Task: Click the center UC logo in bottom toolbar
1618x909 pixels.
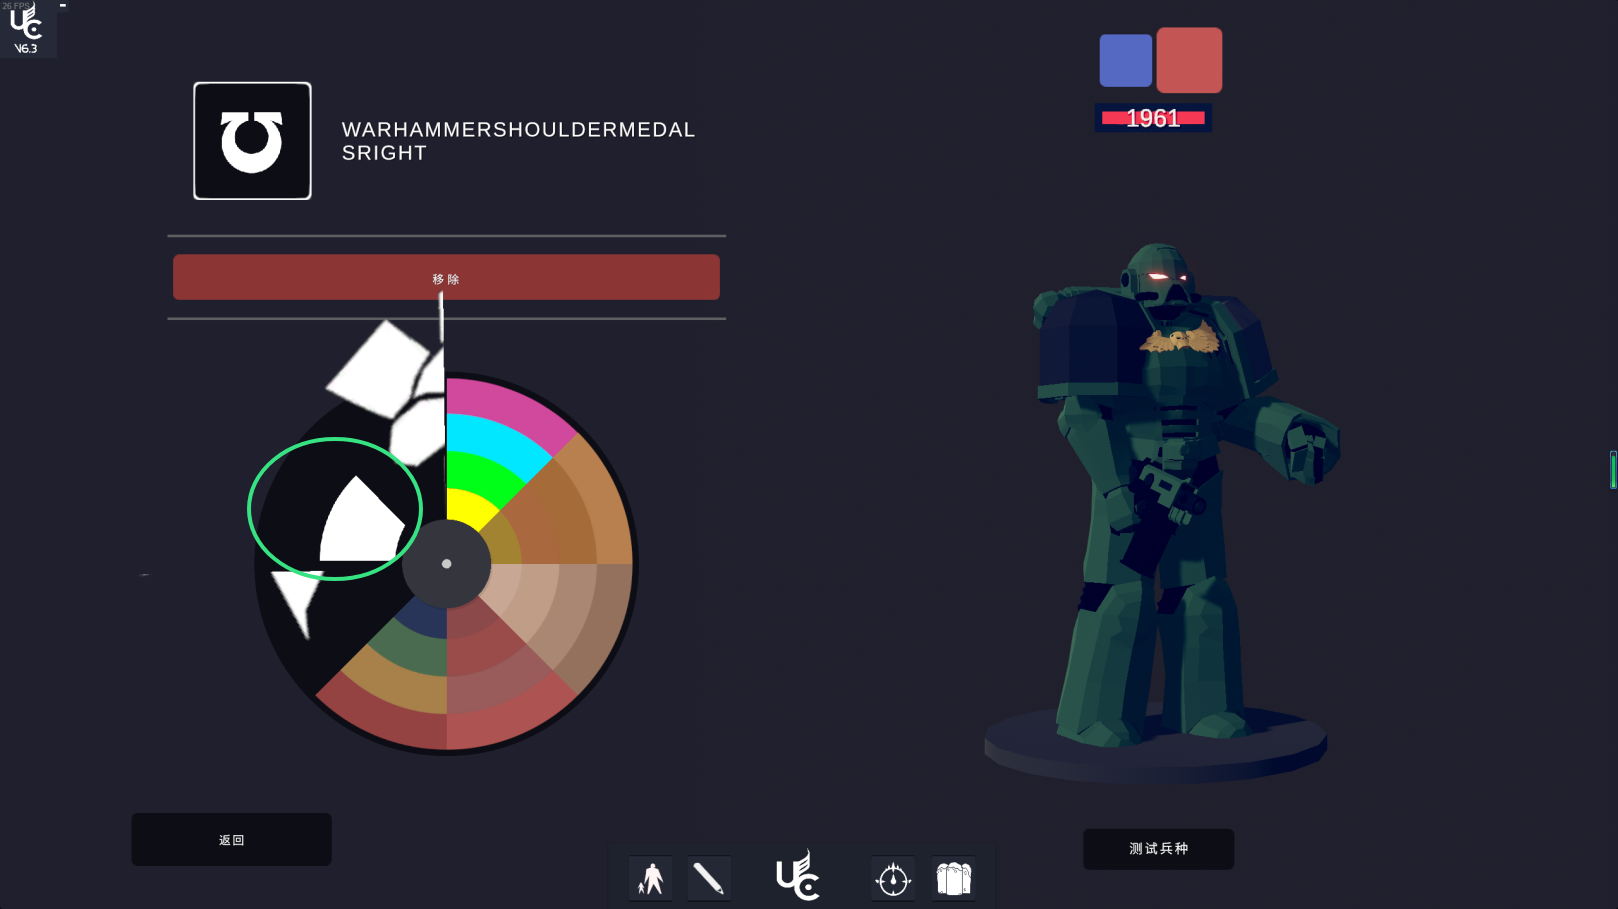Action: pyautogui.click(x=798, y=876)
